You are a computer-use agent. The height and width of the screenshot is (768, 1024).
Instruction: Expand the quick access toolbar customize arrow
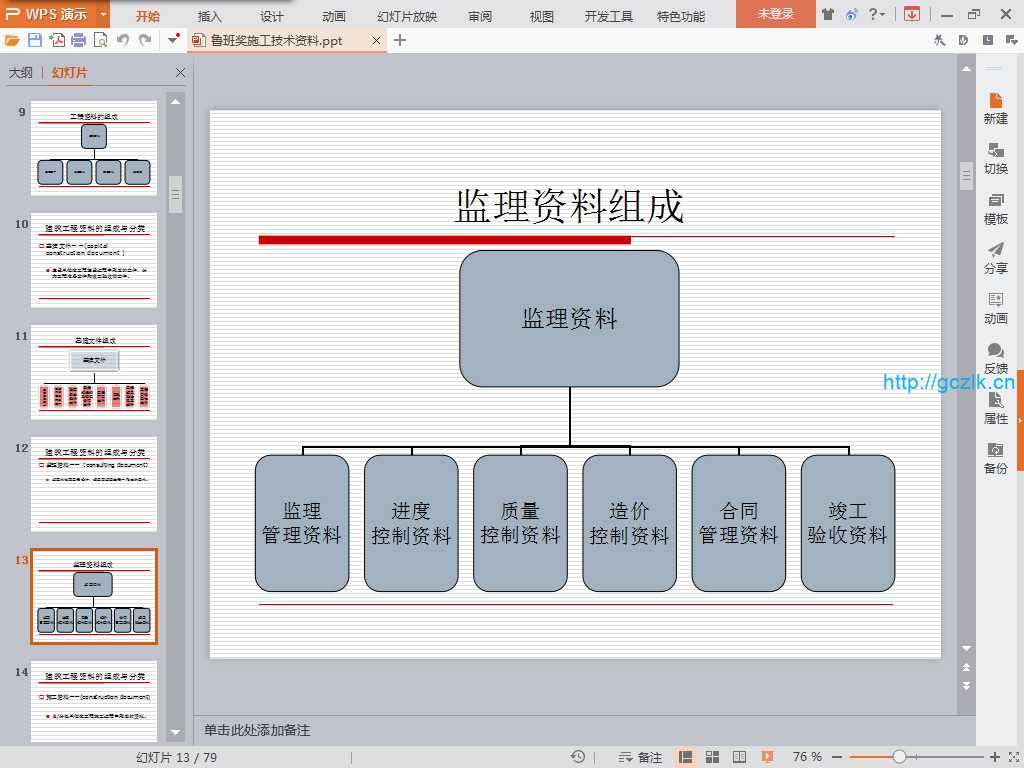tap(174, 40)
